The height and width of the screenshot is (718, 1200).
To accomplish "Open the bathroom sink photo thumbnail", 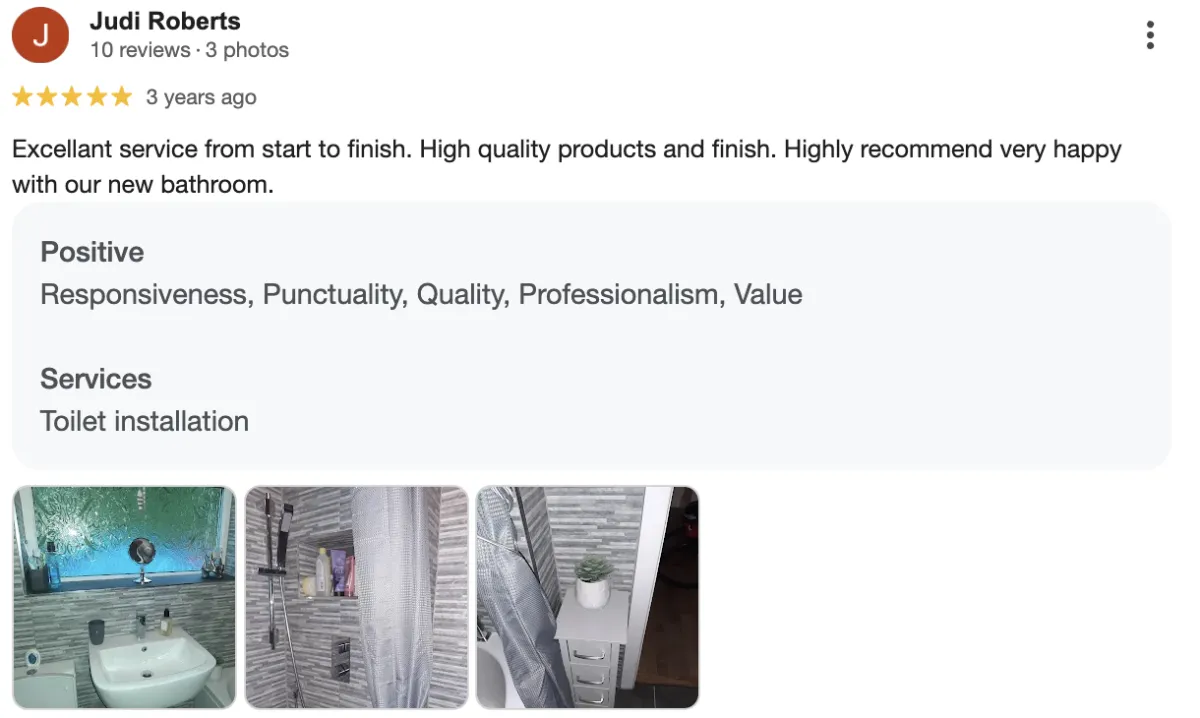I will point(124,597).
